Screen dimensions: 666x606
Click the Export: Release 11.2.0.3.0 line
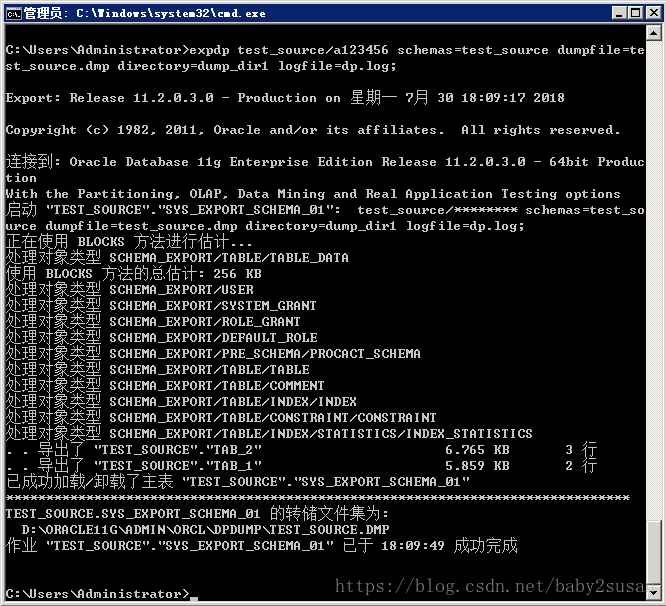pyautogui.click(x=285, y=98)
